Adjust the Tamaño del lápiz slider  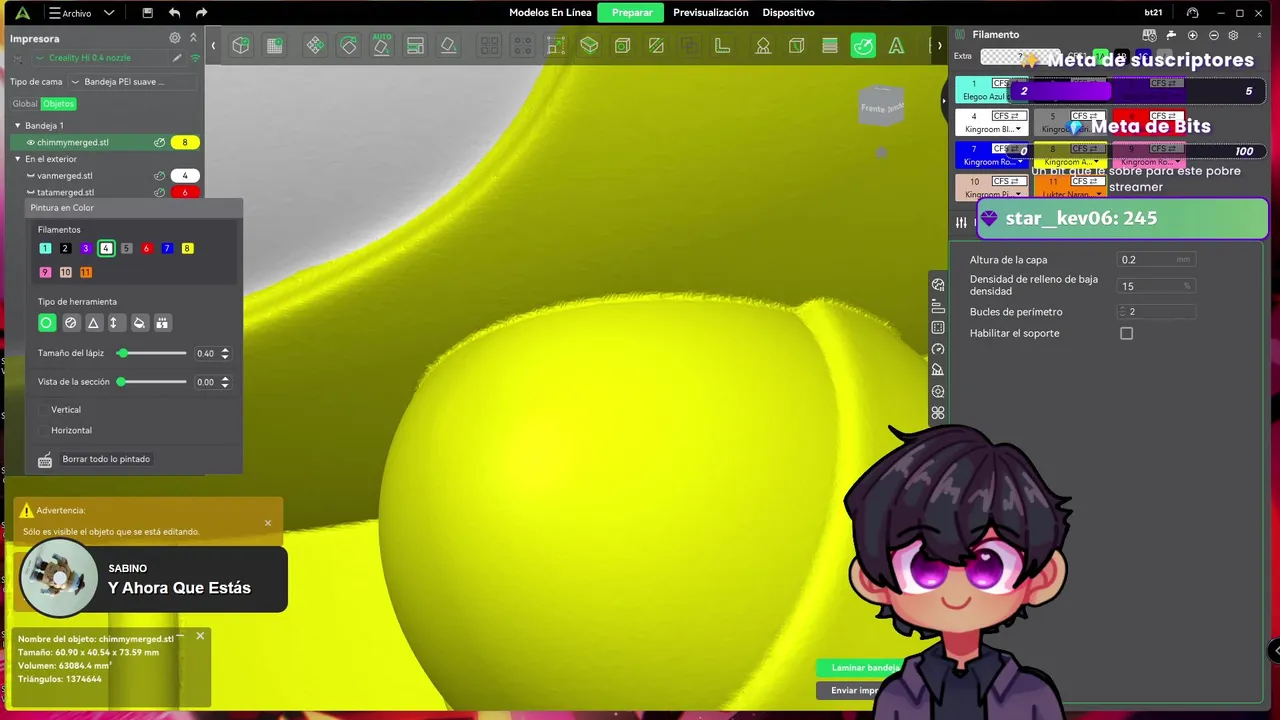coord(152,353)
